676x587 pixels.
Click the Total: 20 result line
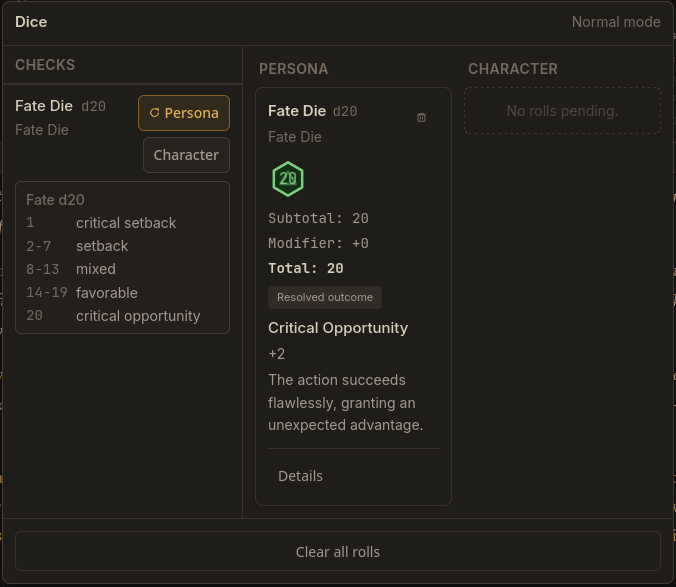point(306,269)
